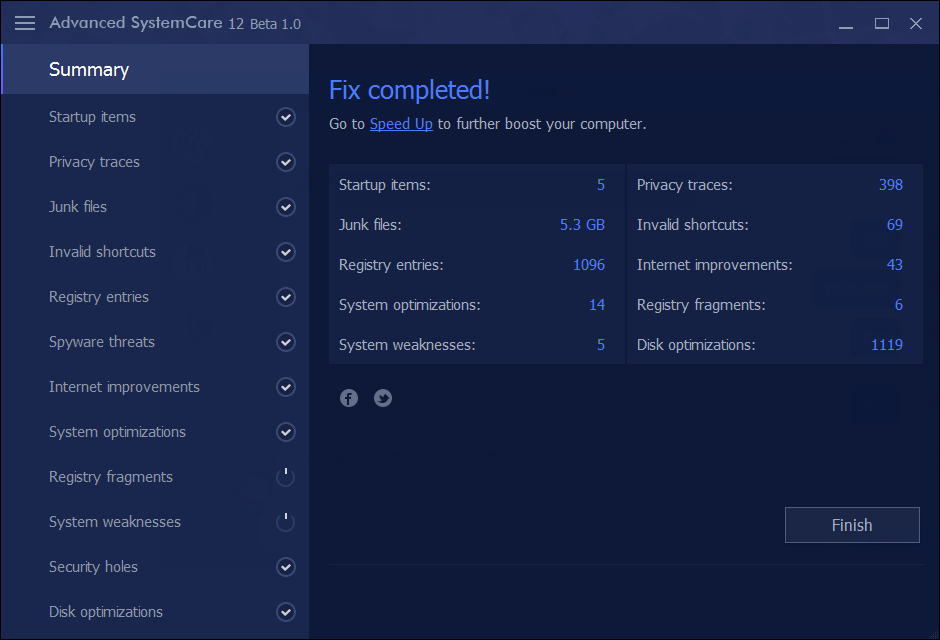
Task: Click the Privacy traces checkmark icon
Action: click(x=286, y=162)
